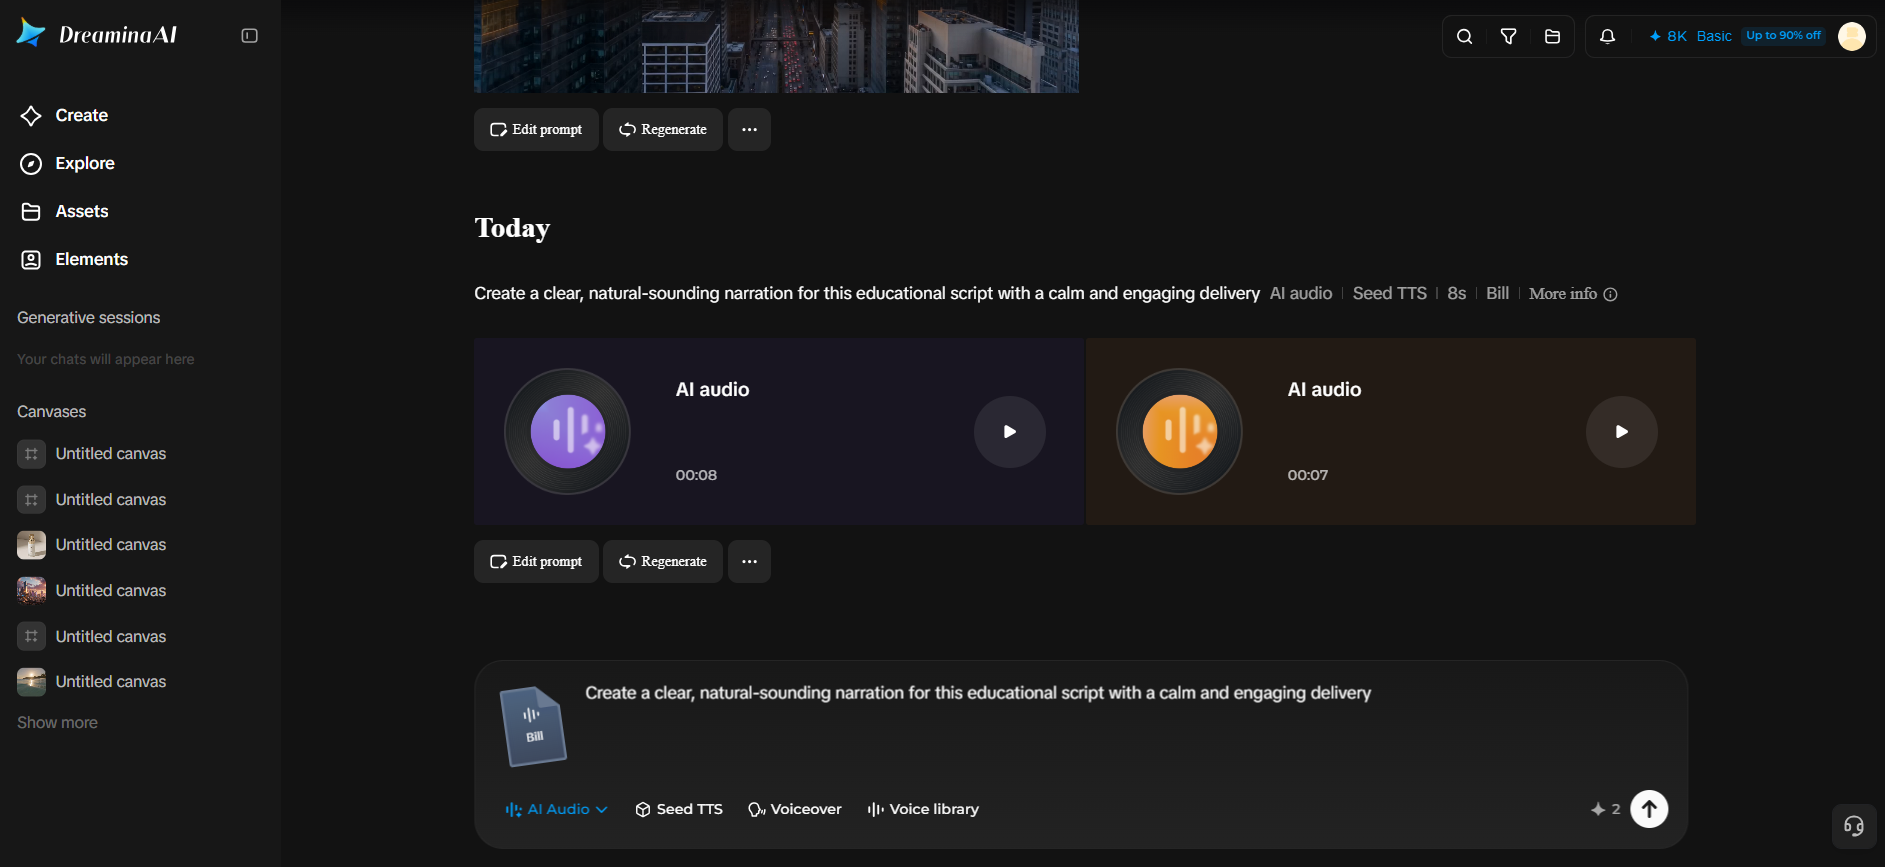Open the Voice library
This screenshot has width=1885, height=867.
coord(923,809)
